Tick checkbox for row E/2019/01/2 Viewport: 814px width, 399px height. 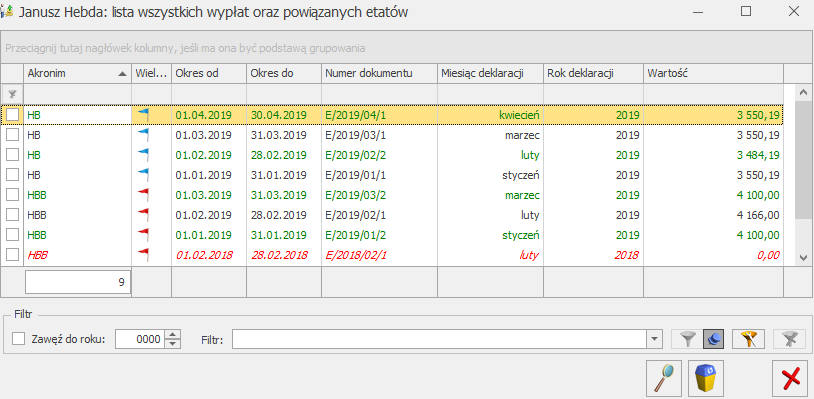click(x=12, y=235)
